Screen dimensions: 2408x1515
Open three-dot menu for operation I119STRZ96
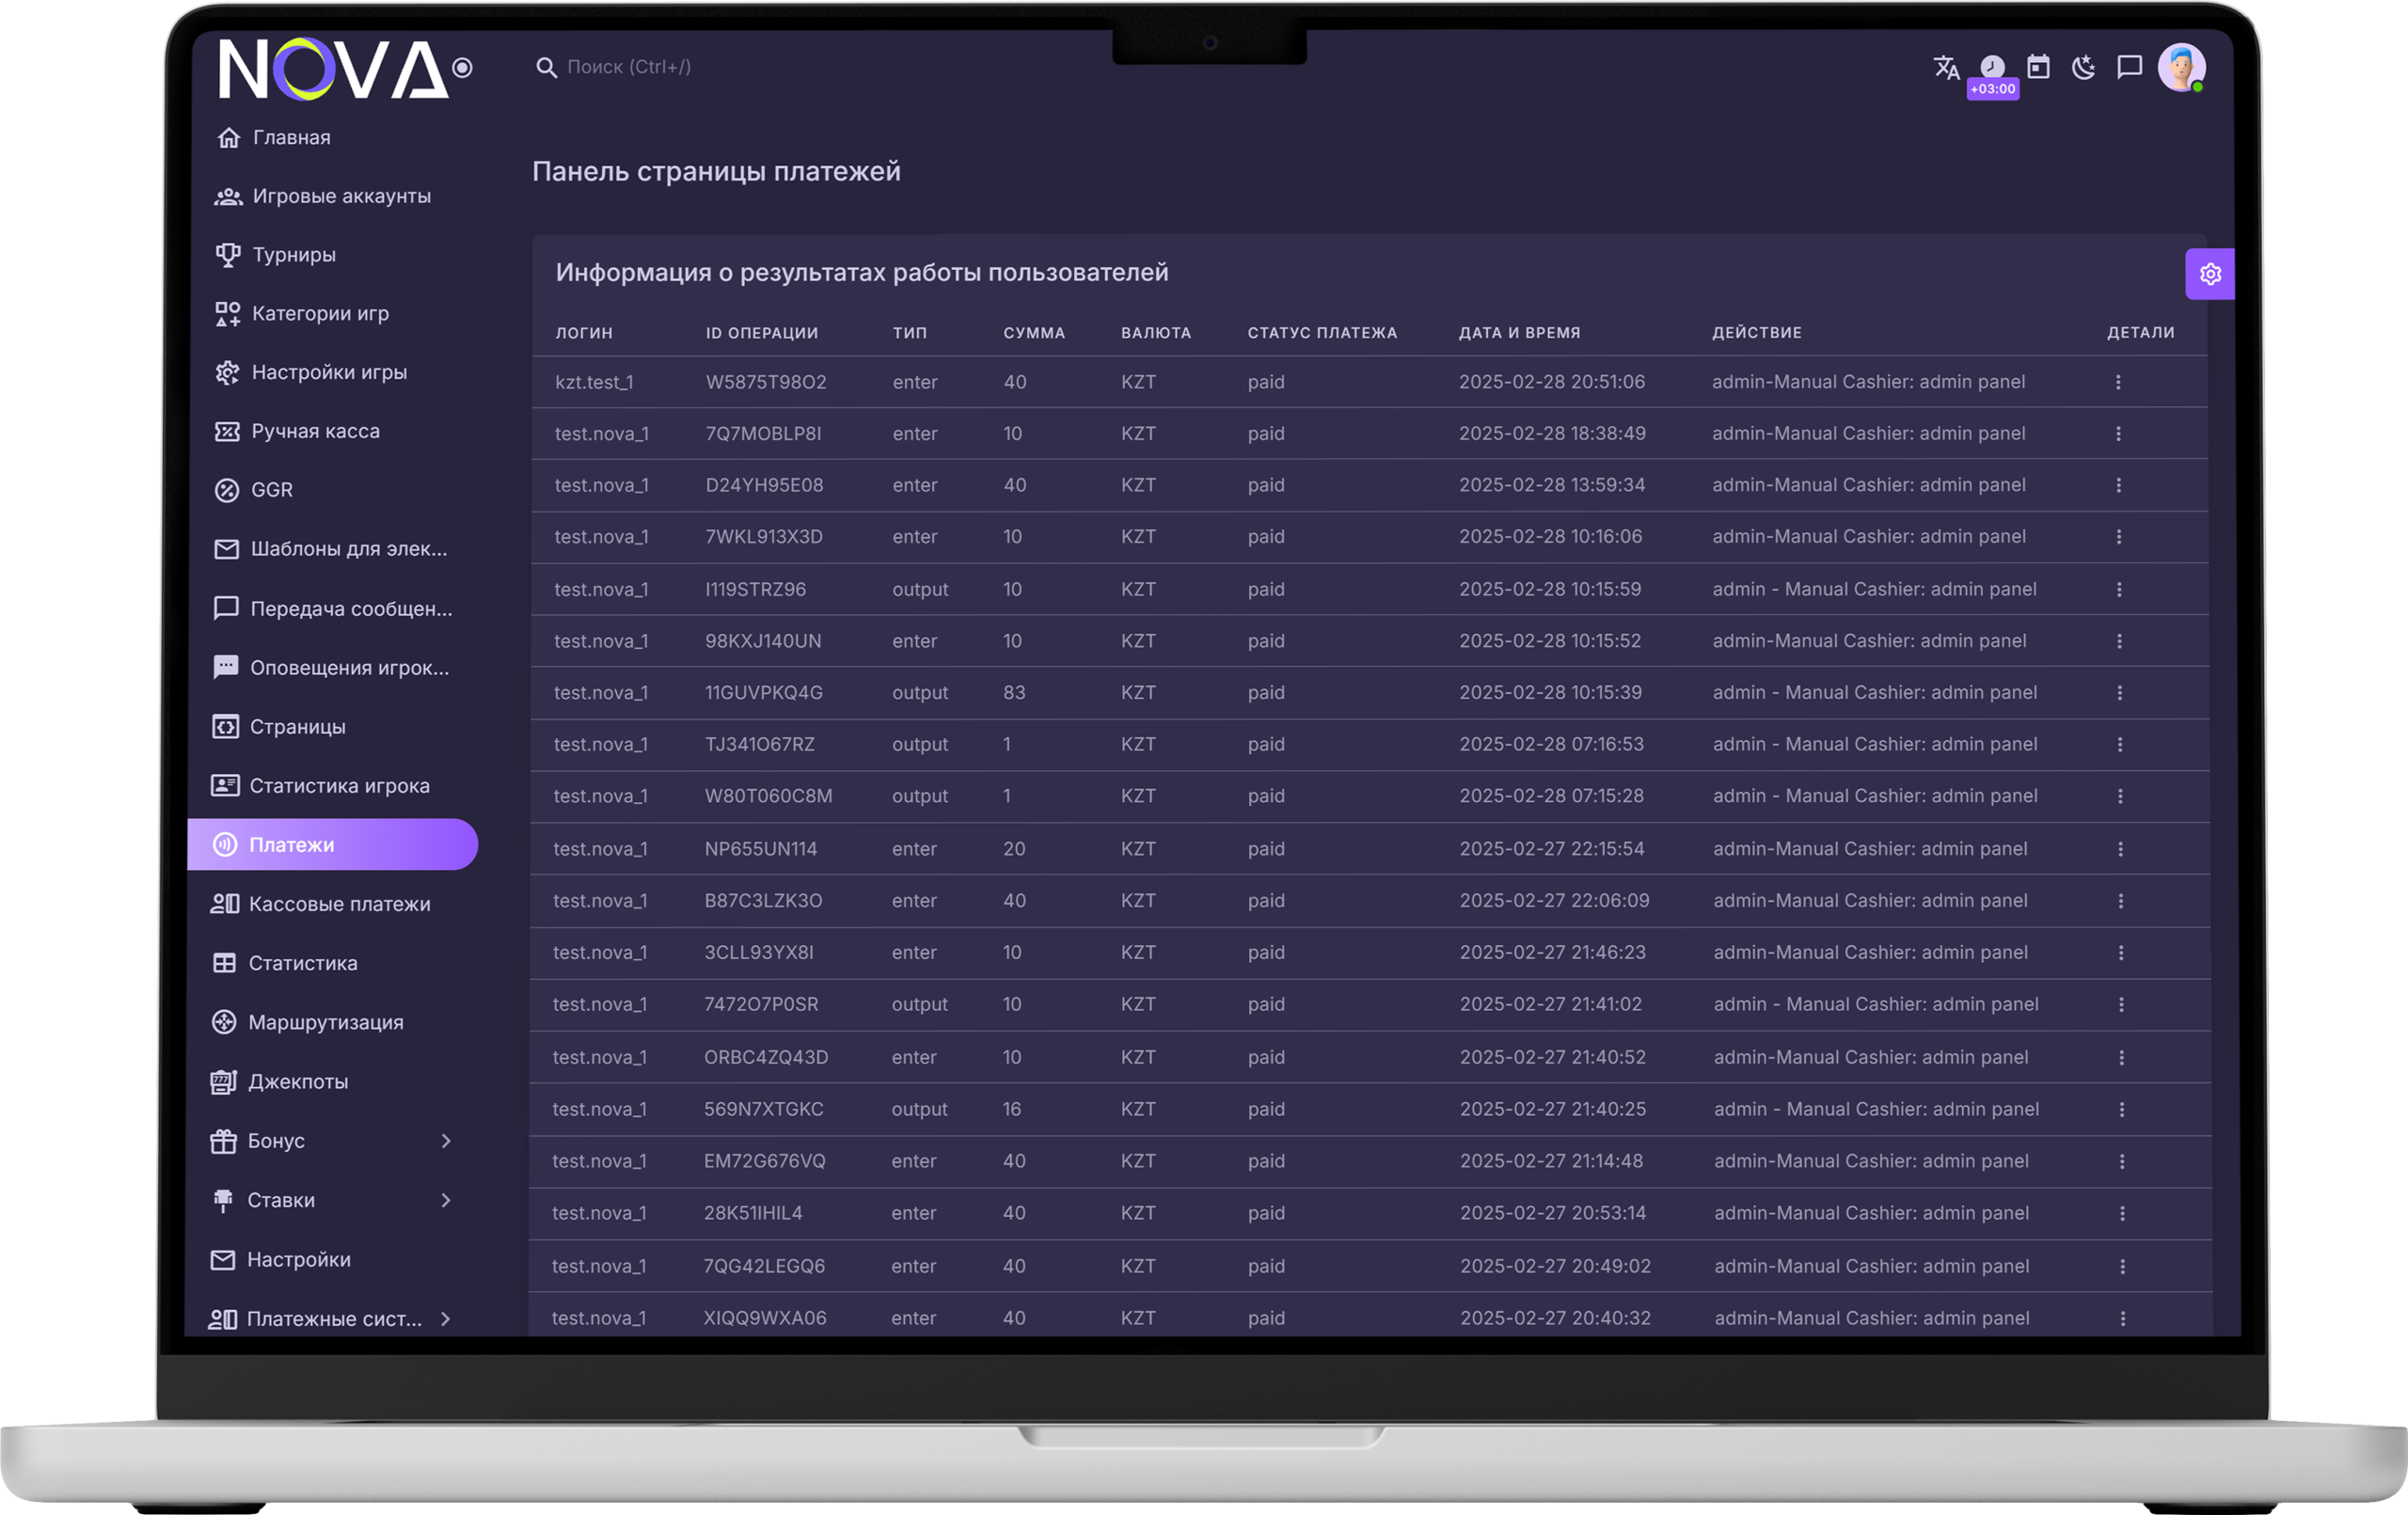click(2119, 589)
